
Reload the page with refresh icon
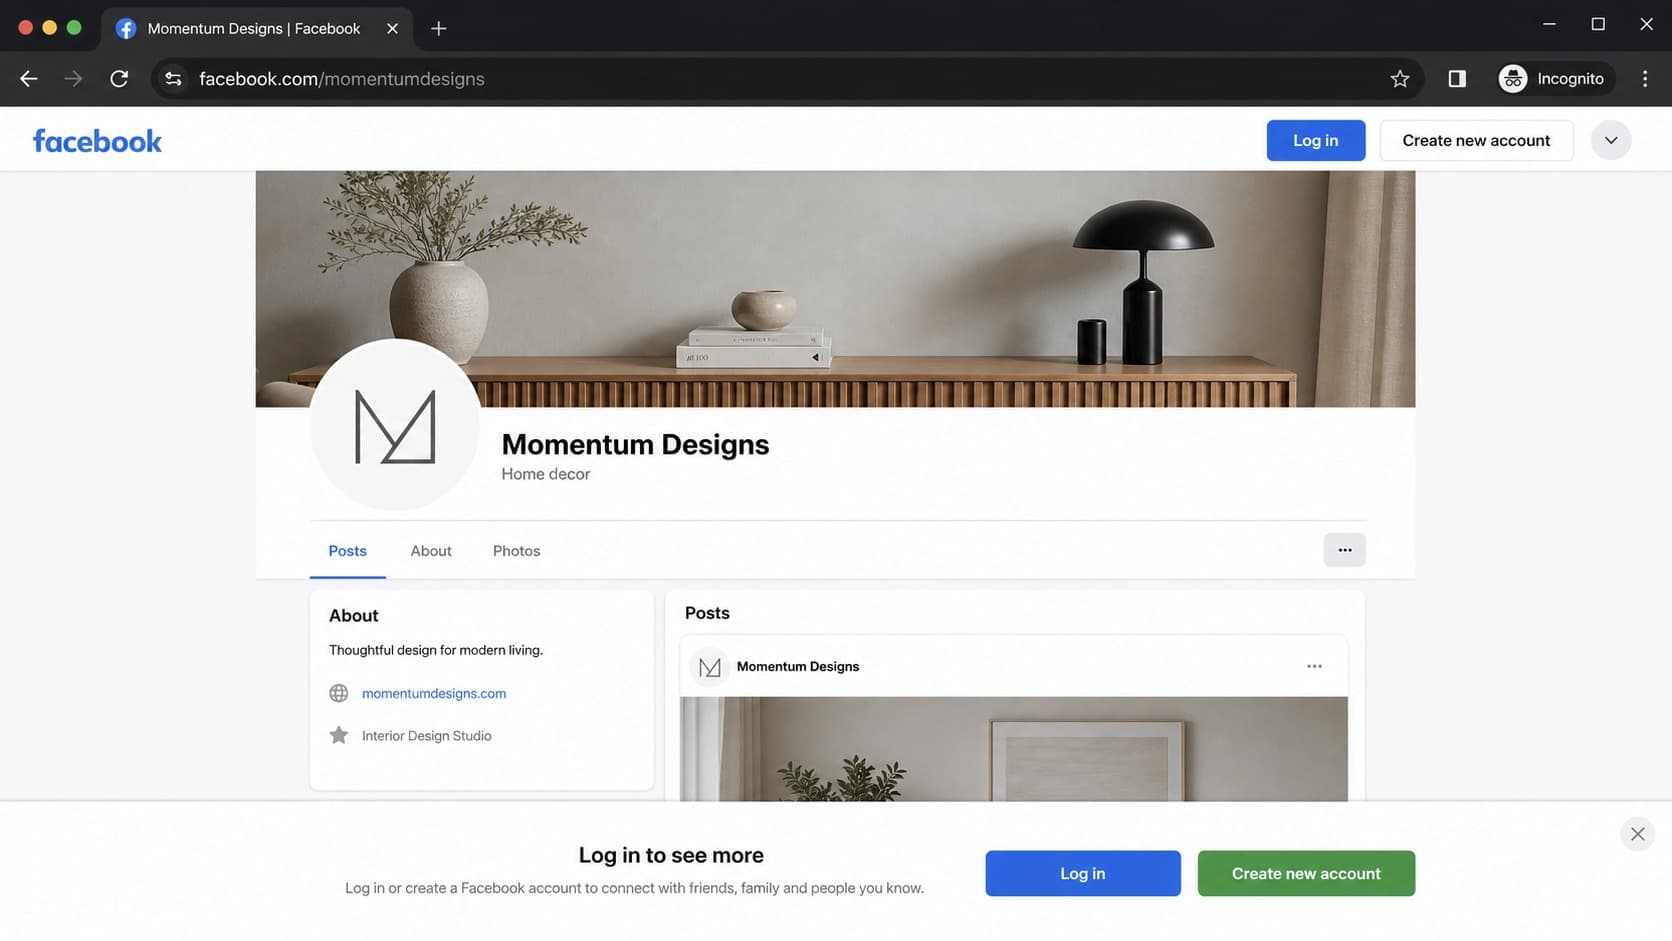click(x=119, y=79)
